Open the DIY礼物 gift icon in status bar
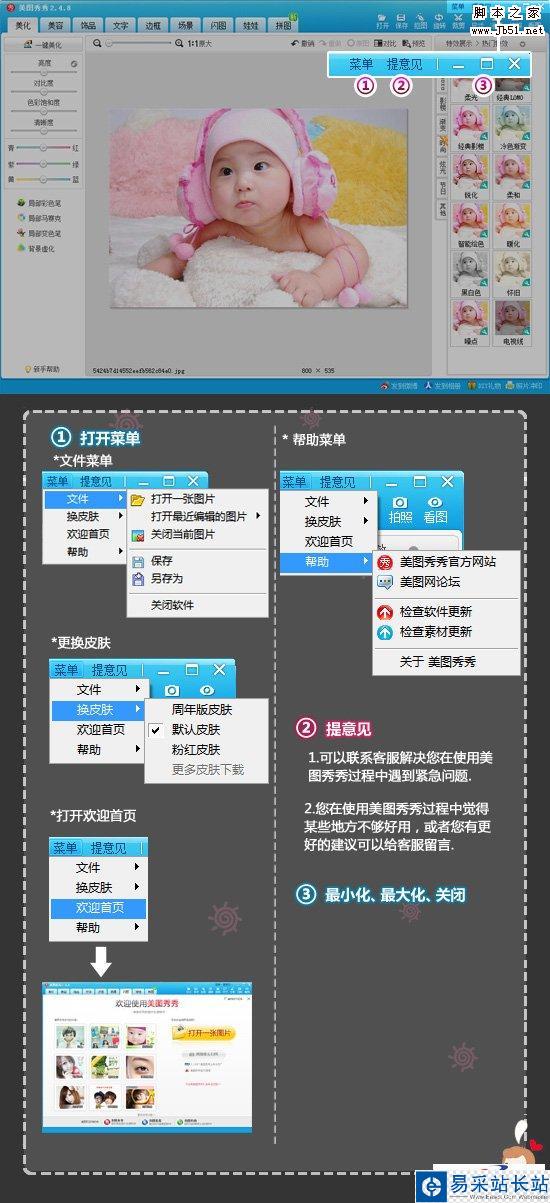 point(483,385)
